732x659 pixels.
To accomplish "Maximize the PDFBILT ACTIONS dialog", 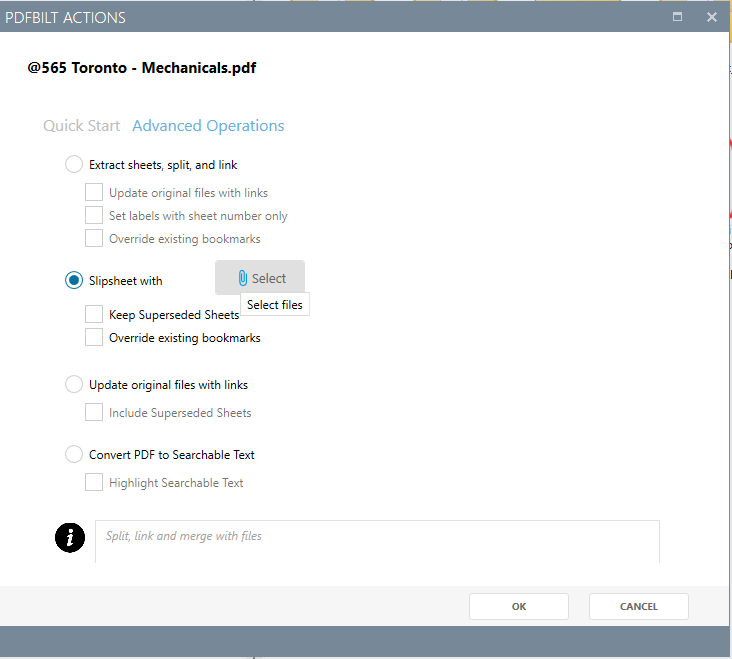I will pos(677,17).
